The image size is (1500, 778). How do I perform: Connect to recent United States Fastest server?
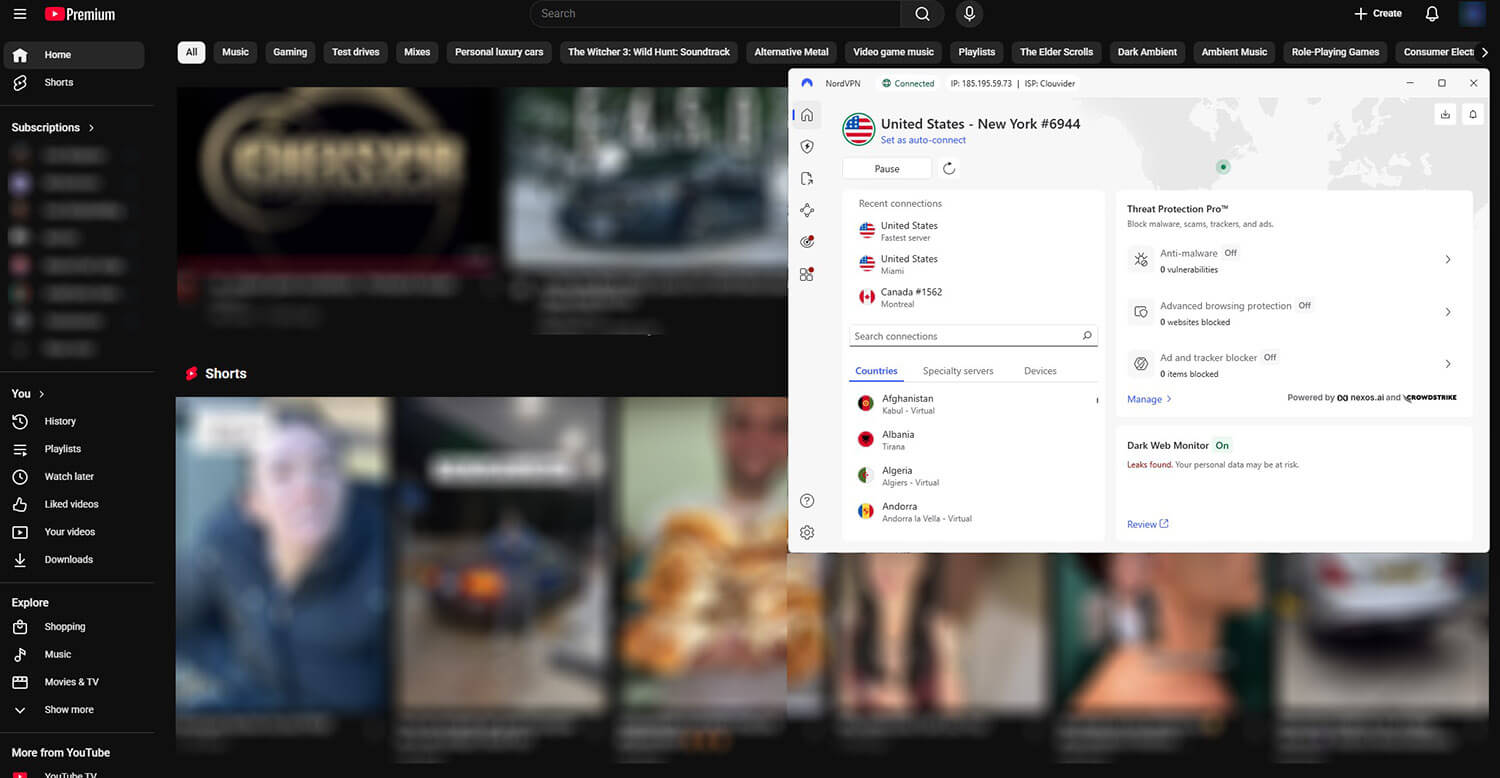[972, 231]
